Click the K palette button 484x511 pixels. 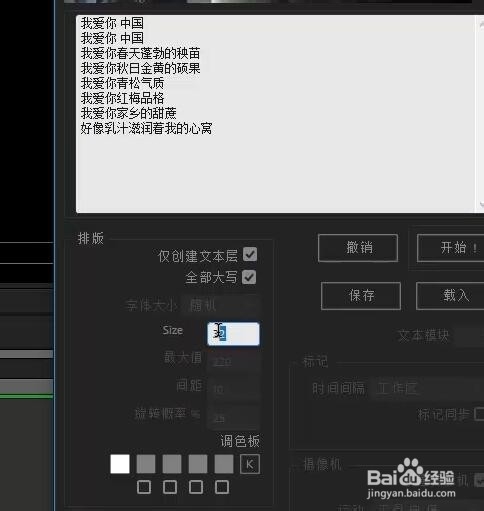(x=250, y=464)
